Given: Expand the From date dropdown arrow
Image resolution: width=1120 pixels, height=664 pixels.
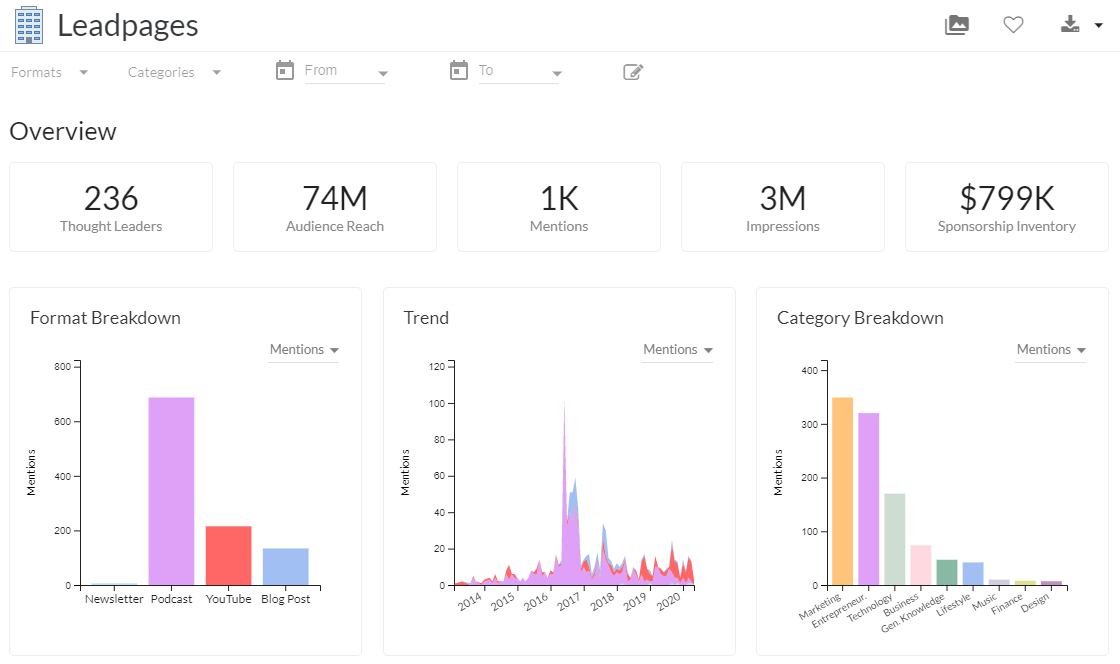Looking at the screenshot, I should tap(383, 74).
